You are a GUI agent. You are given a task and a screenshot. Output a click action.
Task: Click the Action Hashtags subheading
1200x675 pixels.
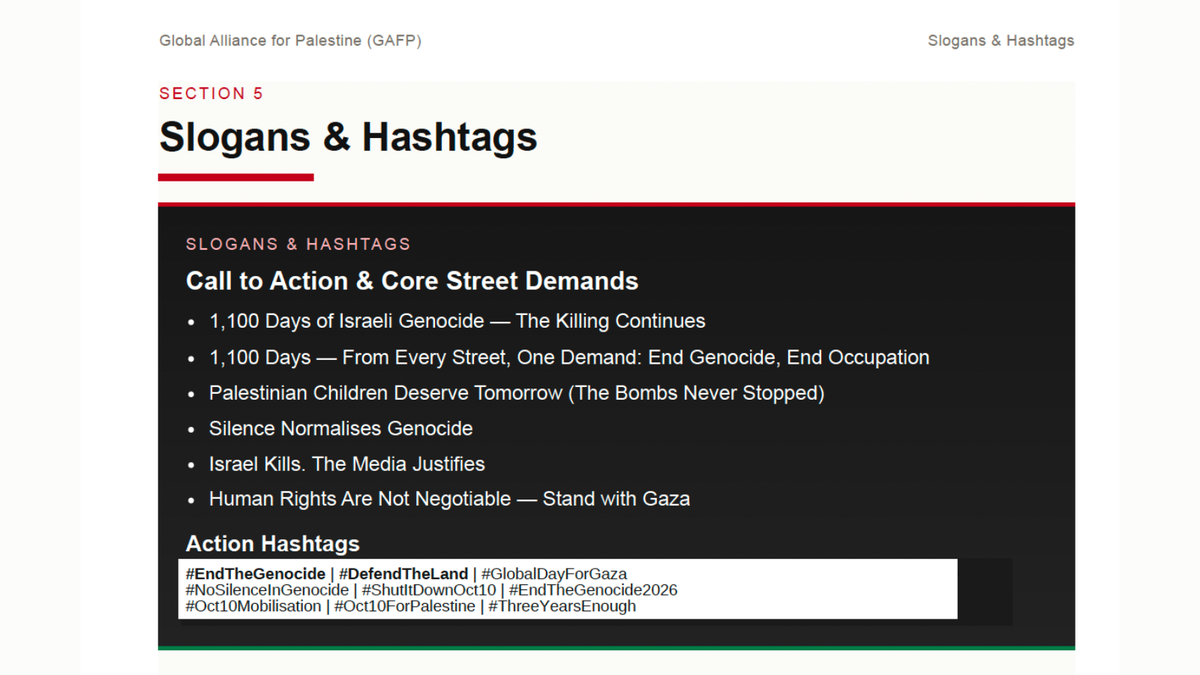273,544
